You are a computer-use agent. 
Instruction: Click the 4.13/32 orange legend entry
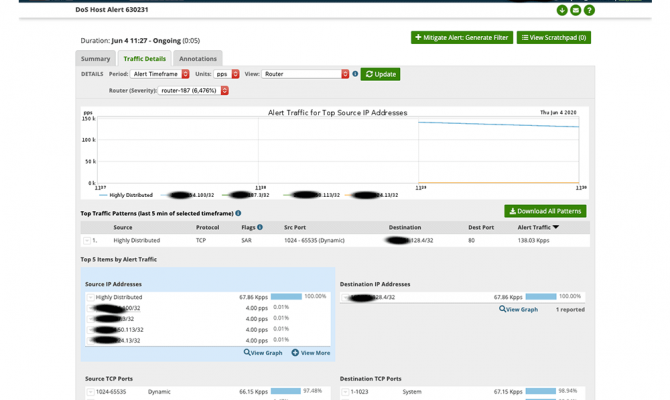coord(371,195)
